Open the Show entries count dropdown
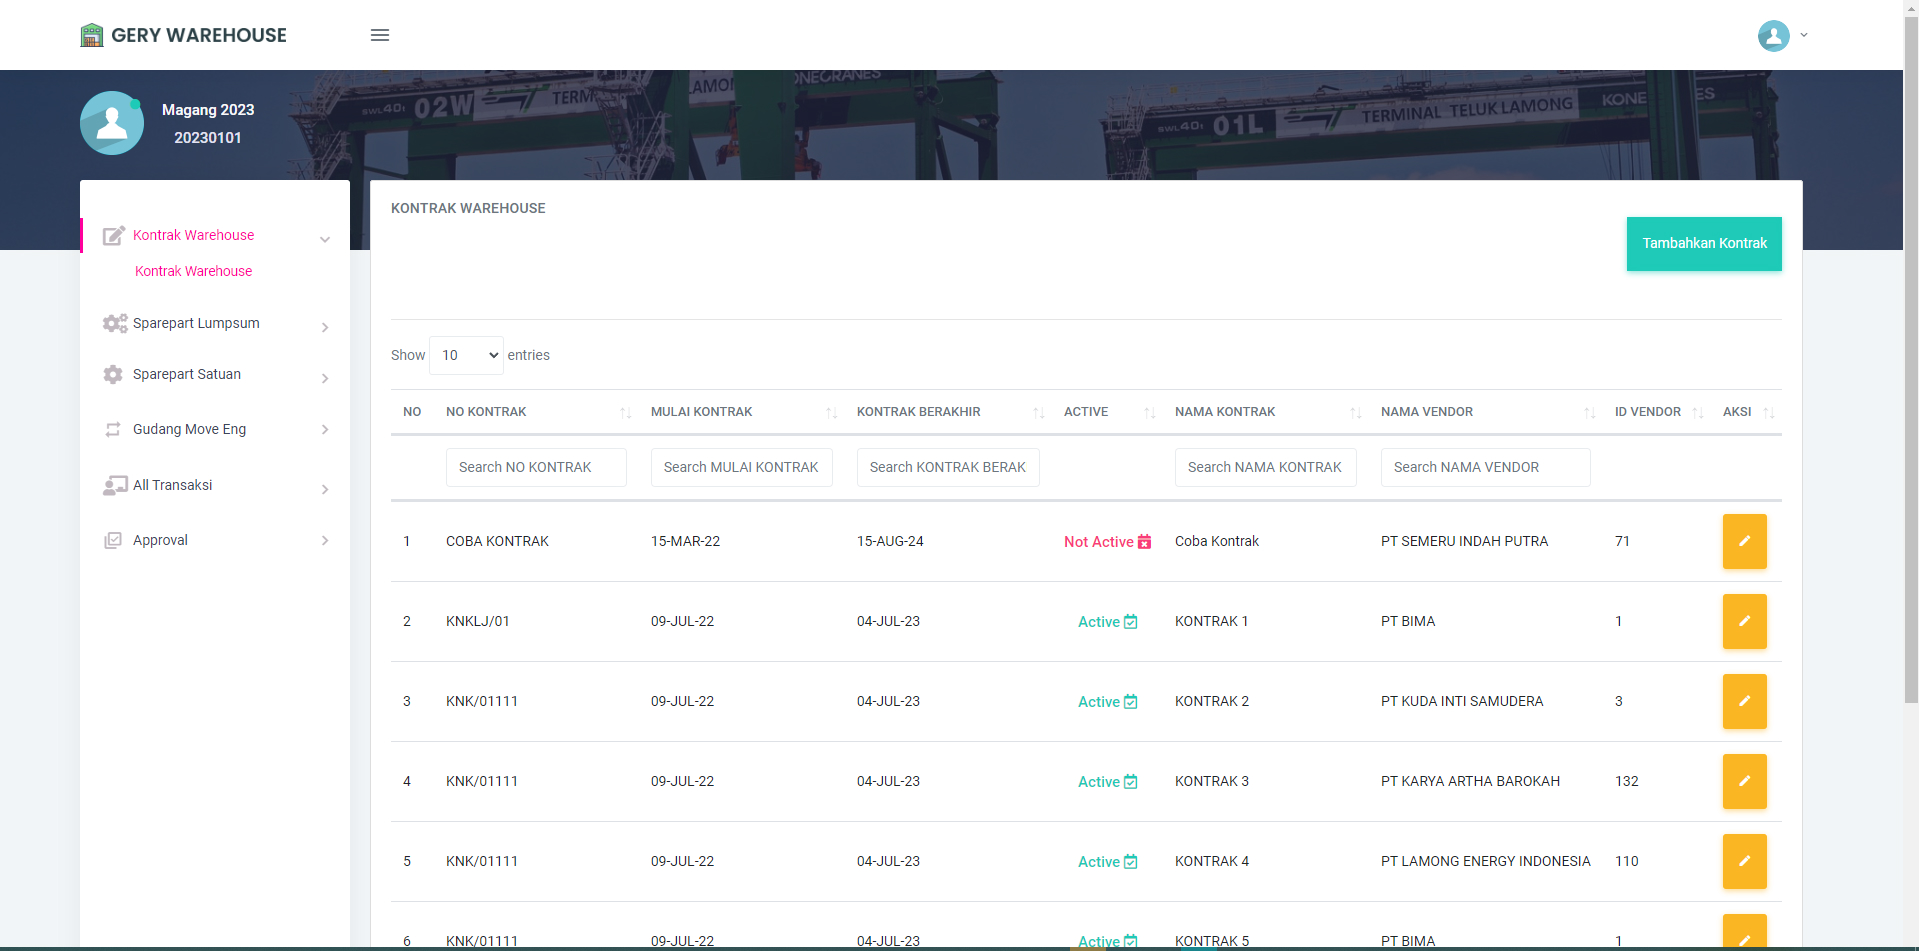Viewport: 1919px width, 951px height. pos(466,355)
